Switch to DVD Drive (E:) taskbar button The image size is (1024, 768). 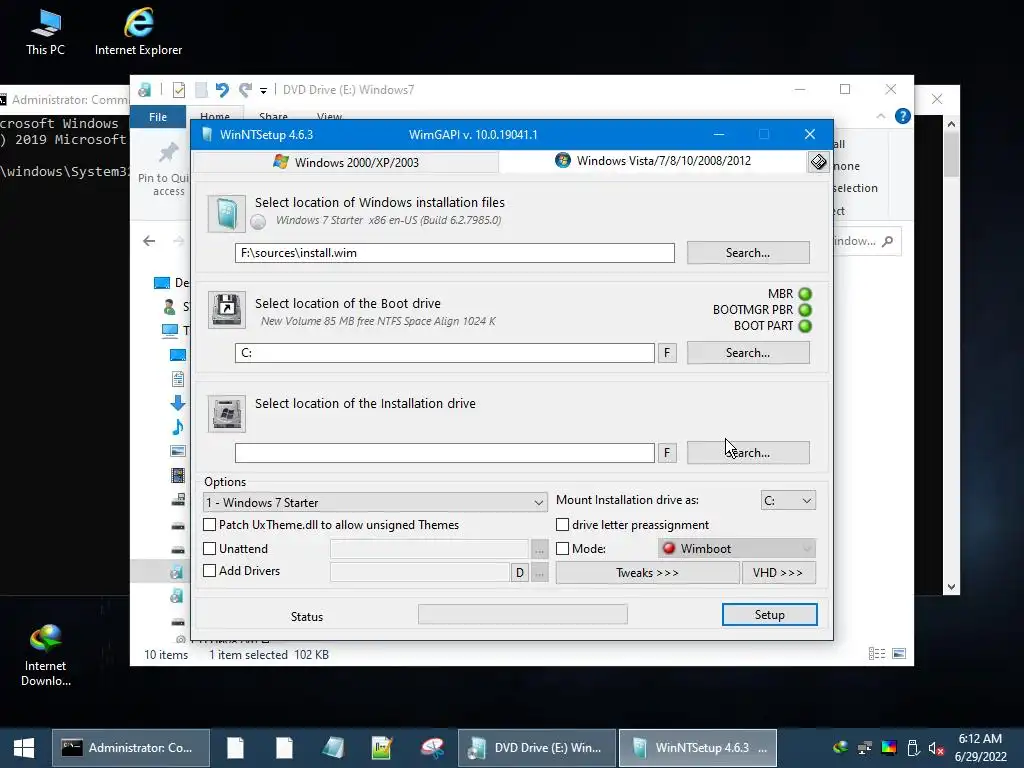click(x=537, y=748)
